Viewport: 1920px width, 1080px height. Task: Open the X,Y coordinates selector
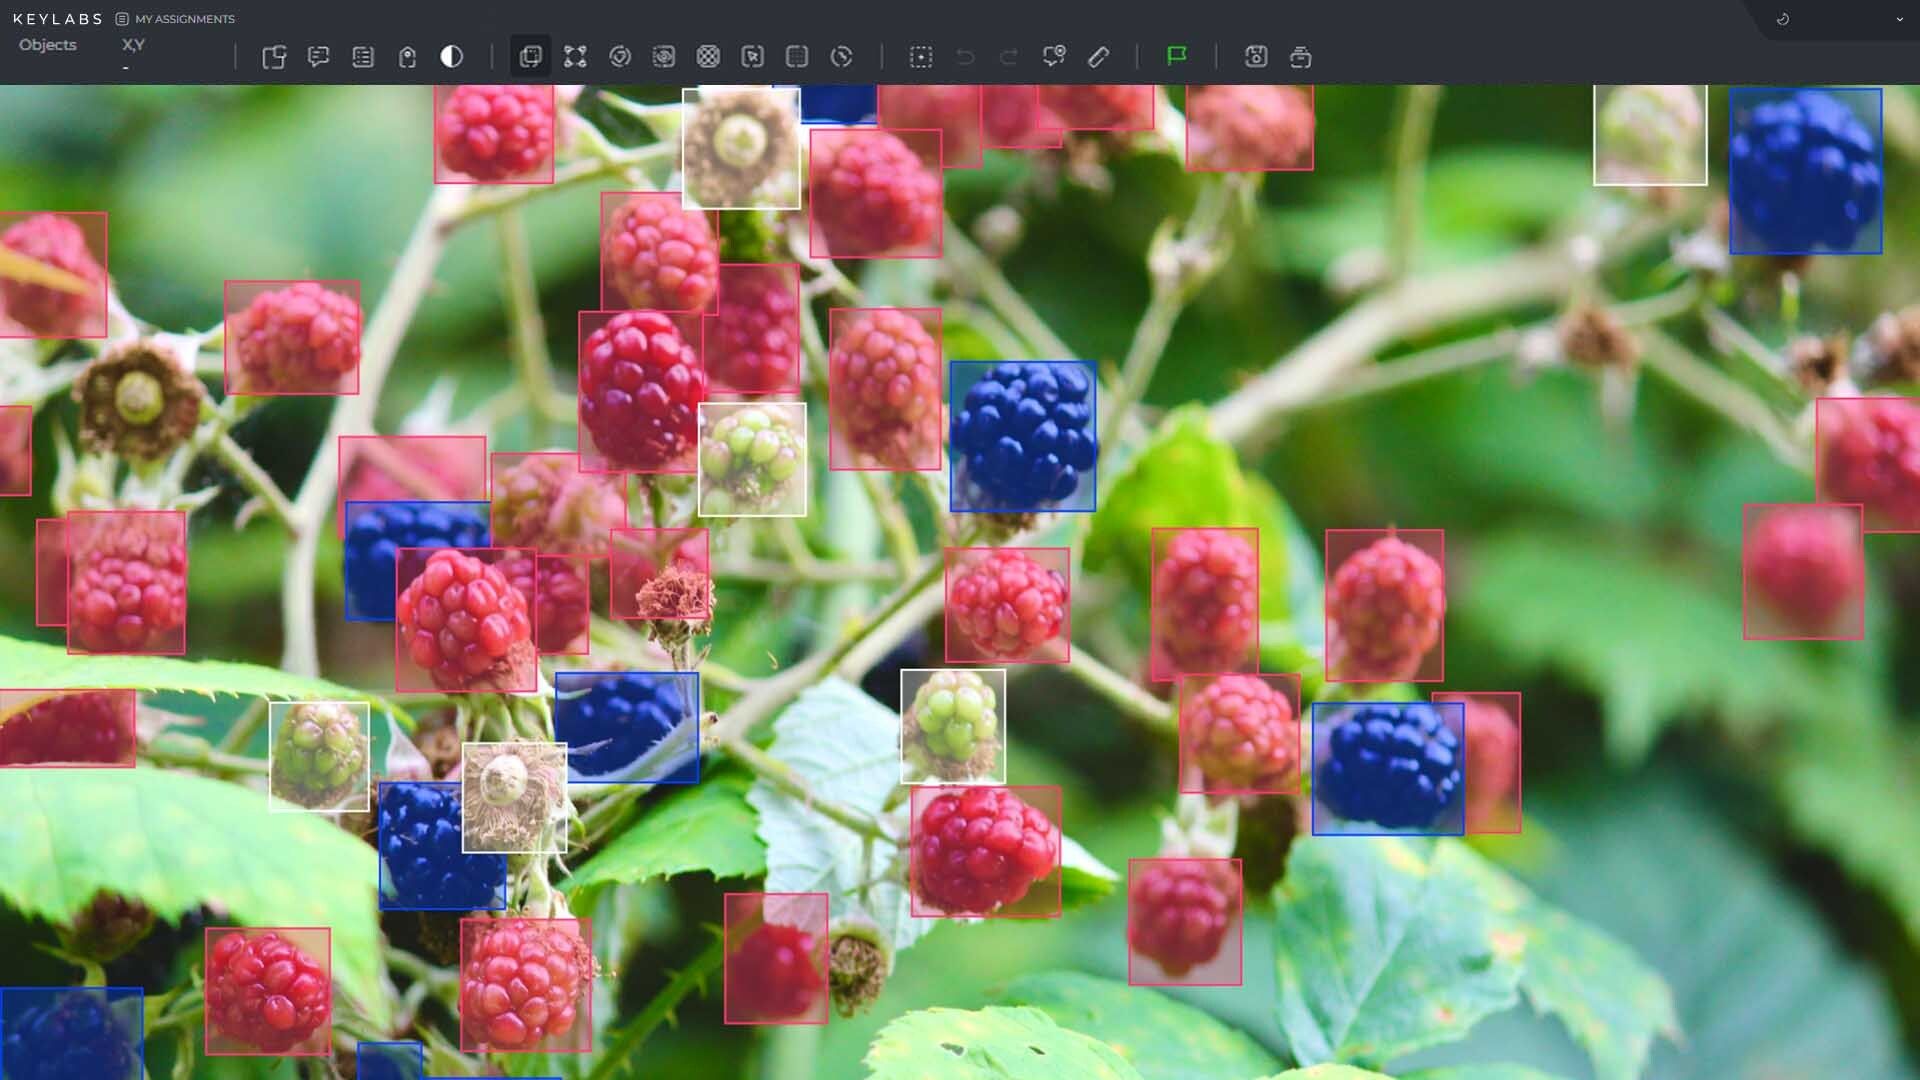(x=133, y=44)
